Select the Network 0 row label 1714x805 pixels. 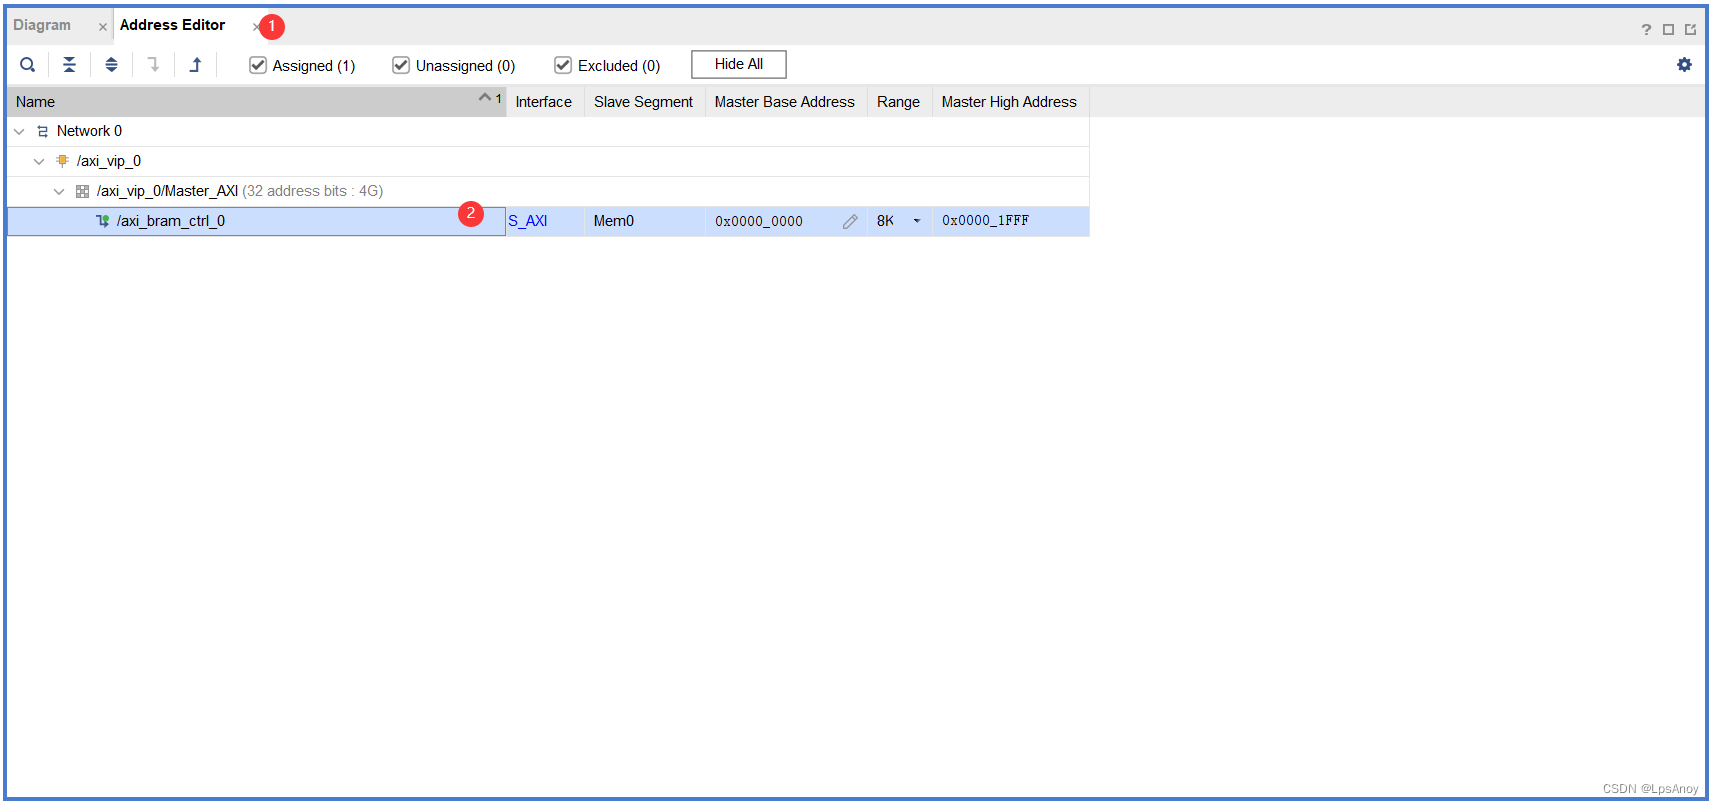pos(89,131)
